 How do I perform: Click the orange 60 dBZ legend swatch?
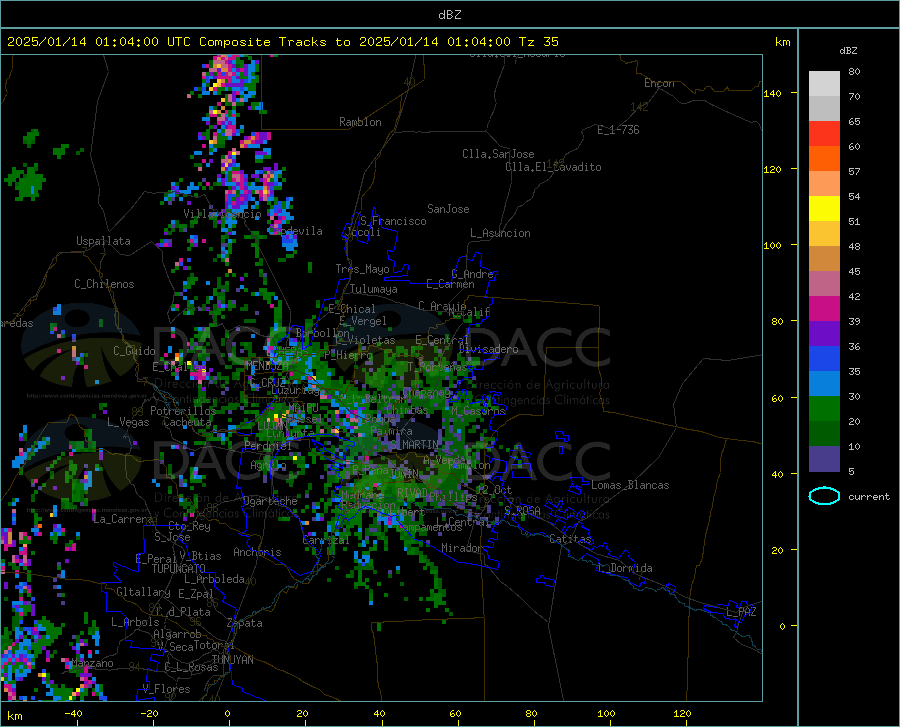point(824,159)
